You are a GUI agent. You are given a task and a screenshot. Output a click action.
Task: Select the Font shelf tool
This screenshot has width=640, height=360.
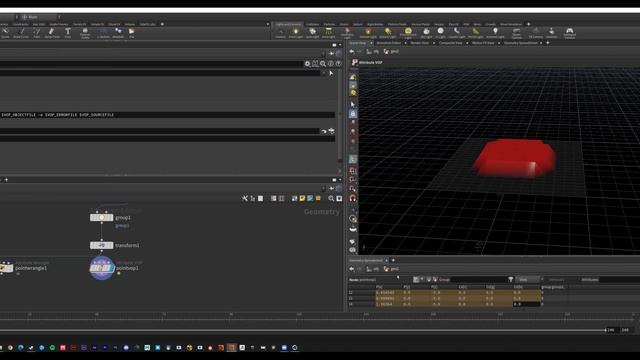point(68,33)
